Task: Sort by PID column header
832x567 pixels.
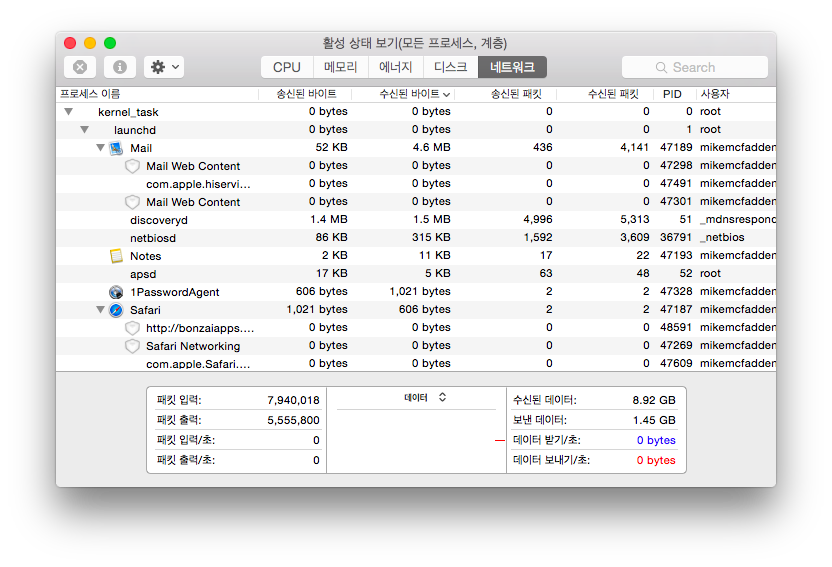Action: tap(674, 94)
